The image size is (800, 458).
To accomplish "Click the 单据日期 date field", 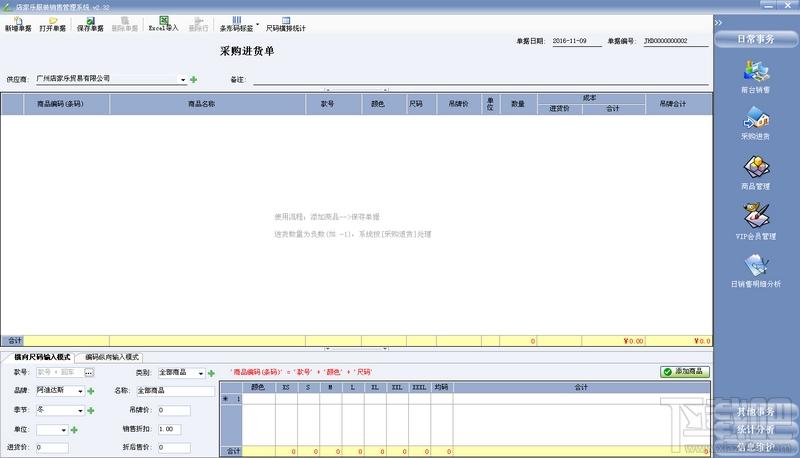I will (x=577, y=41).
